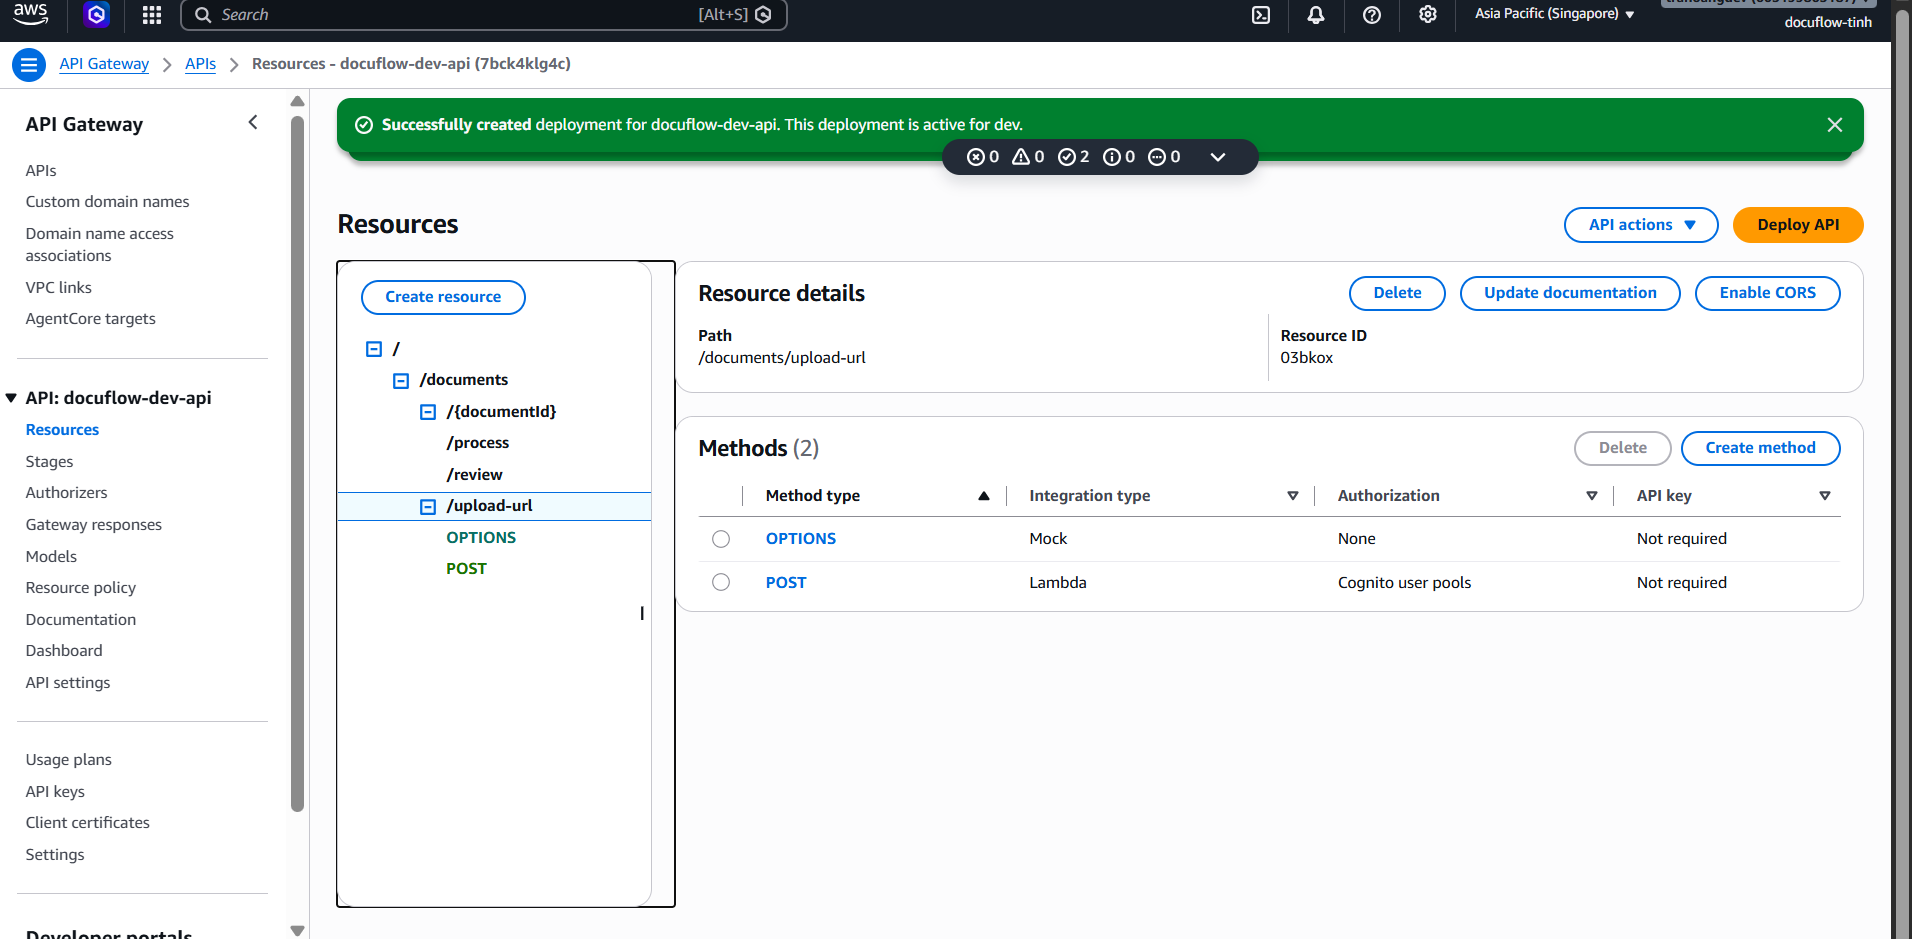Show the error count in status pill

pyautogui.click(x=983, y=157)
